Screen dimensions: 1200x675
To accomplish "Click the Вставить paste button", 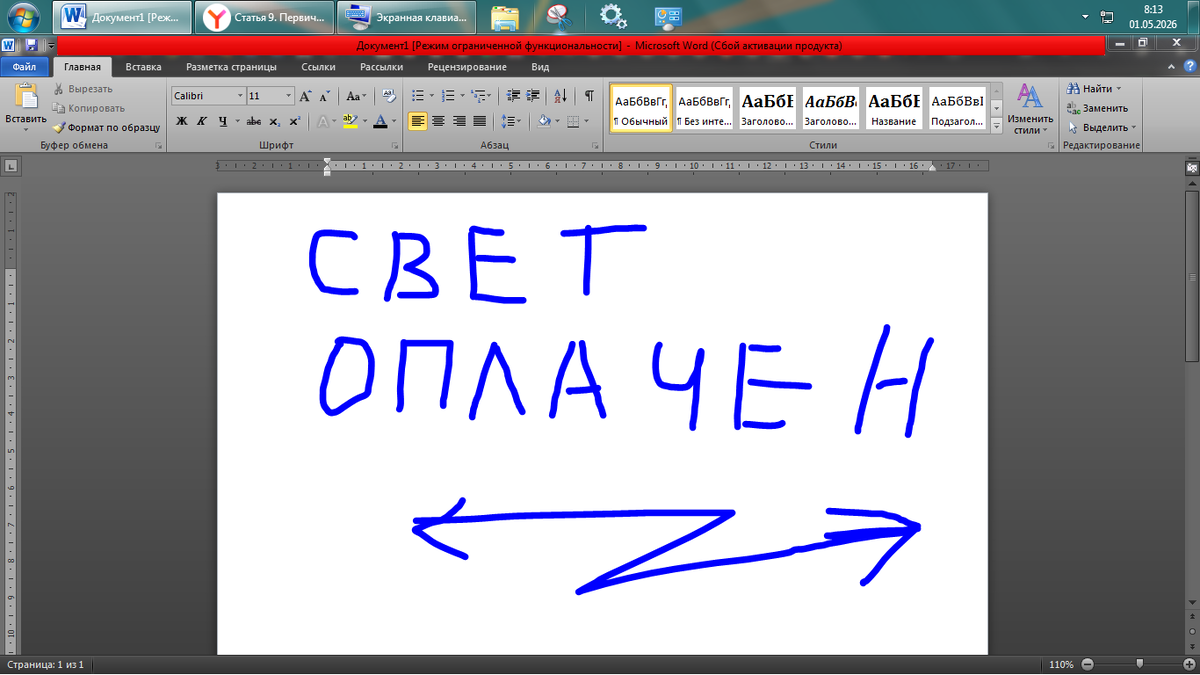I will tap(25, 108).
